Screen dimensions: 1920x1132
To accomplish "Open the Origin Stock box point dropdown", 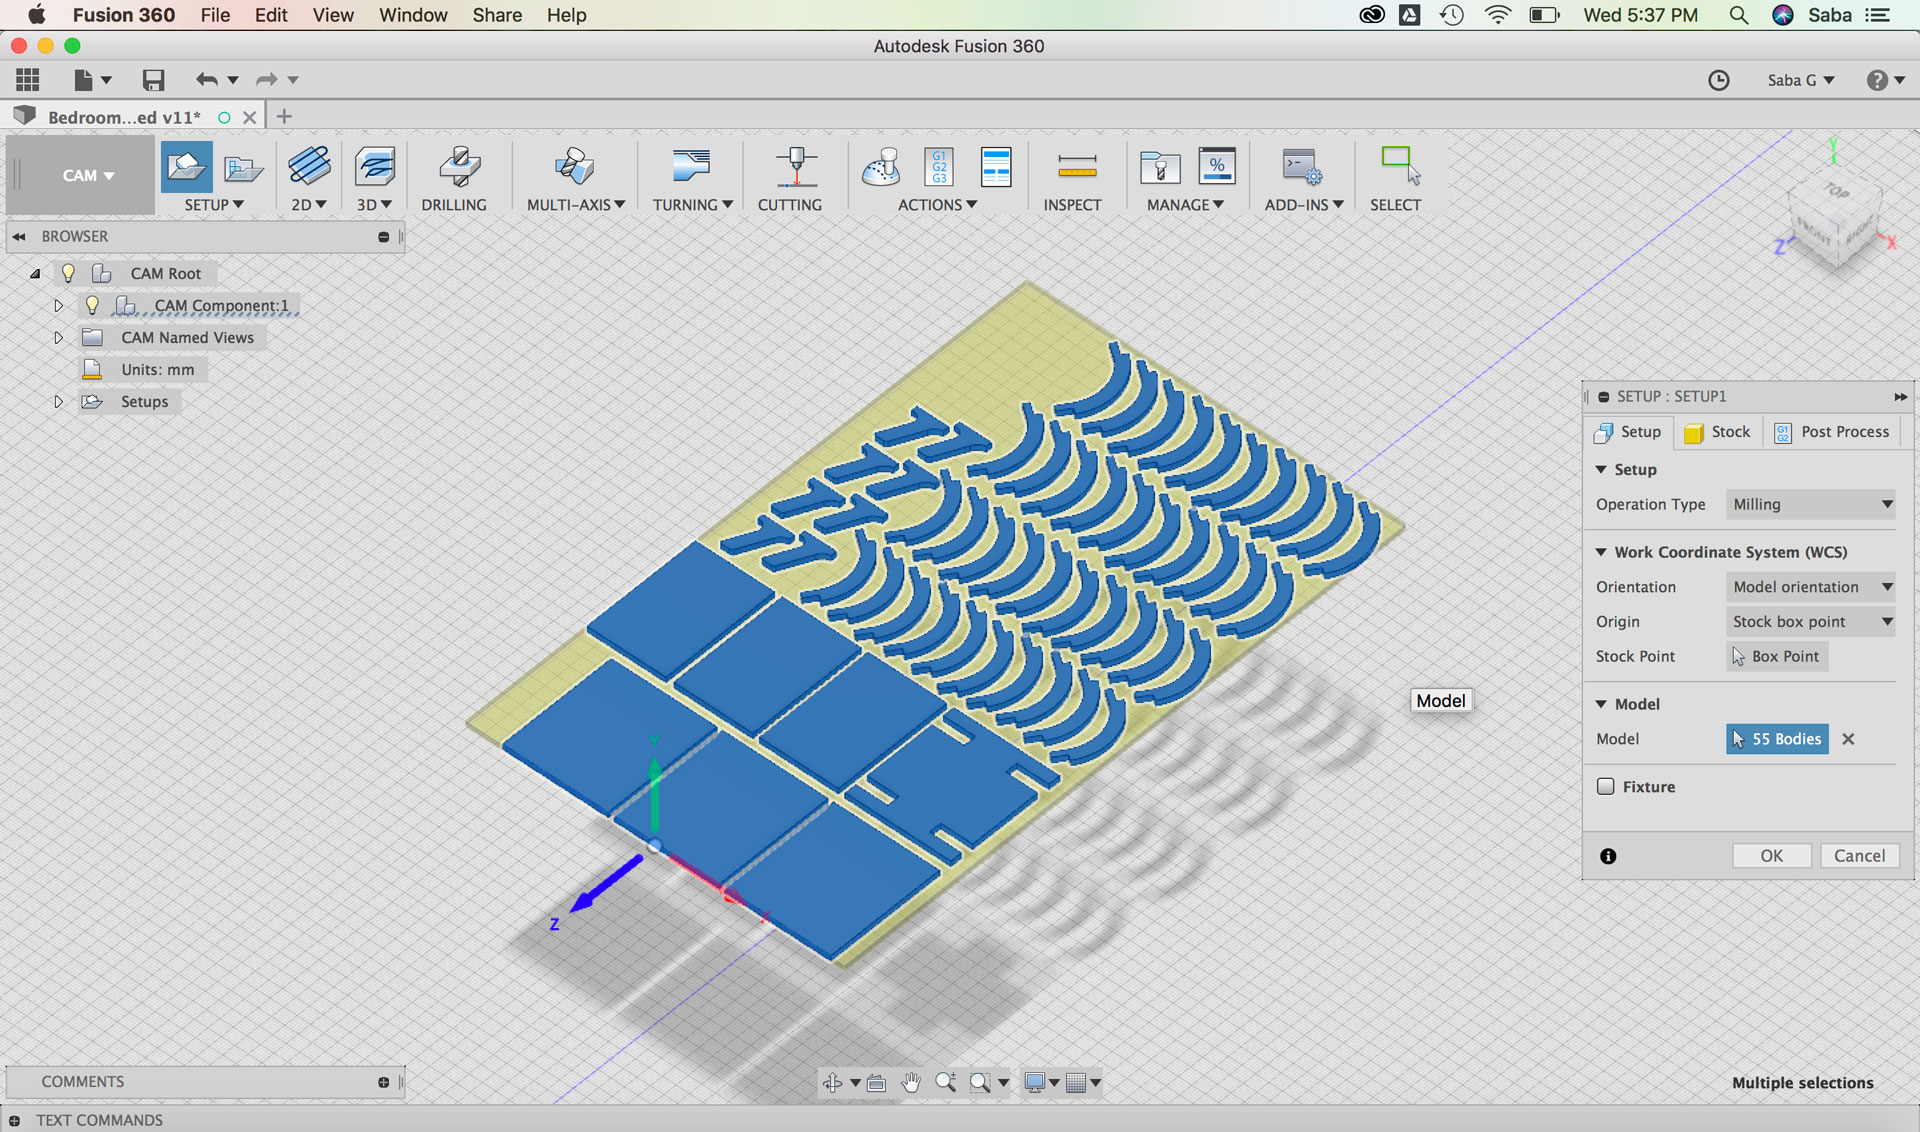I will point(1811,621).
